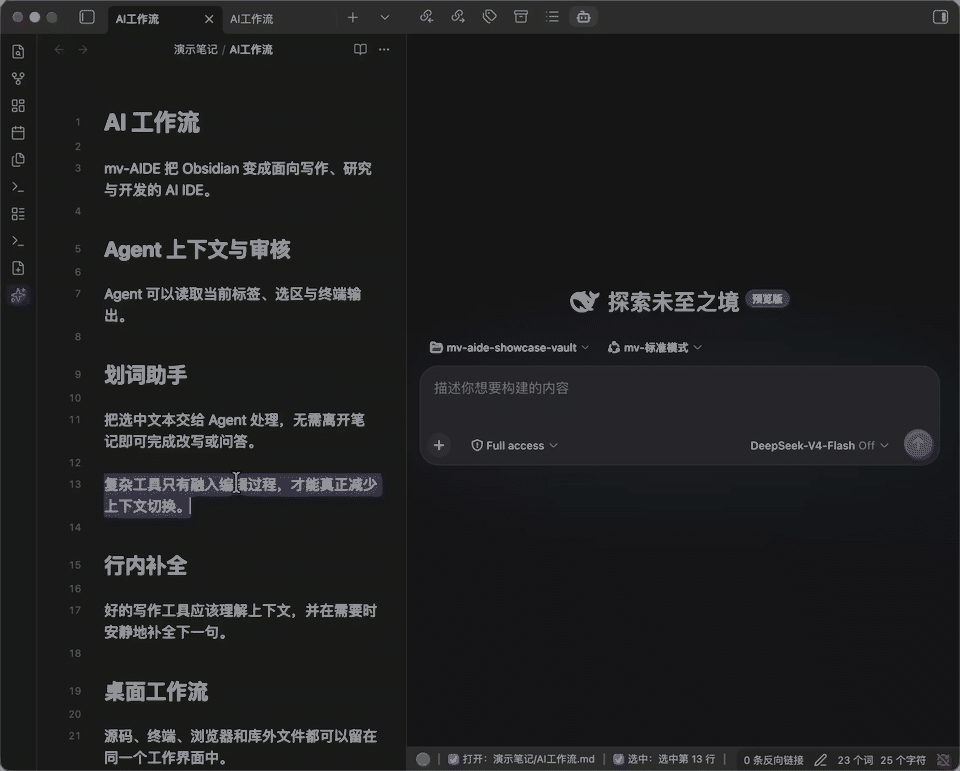The height and width of the screenshot is (771, 960).
Task: Open the outline list icon in toolbar
Action: point(552,17)
